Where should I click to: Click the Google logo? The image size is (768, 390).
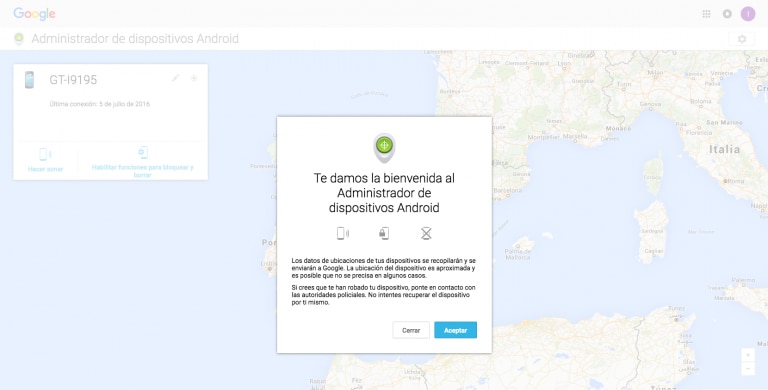pos(34,14)
